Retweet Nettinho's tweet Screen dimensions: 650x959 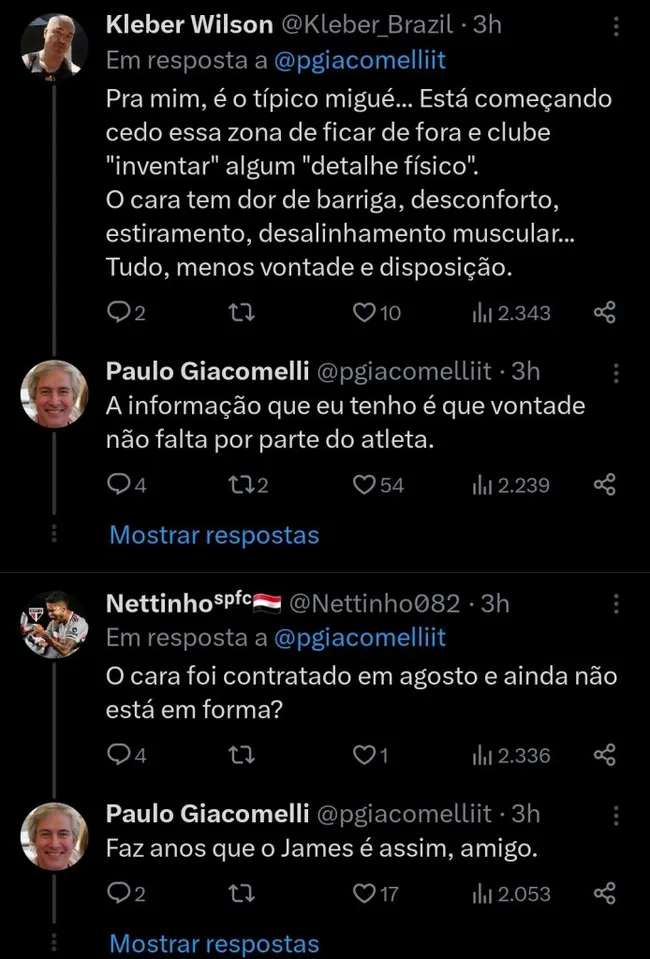[241, 754]
